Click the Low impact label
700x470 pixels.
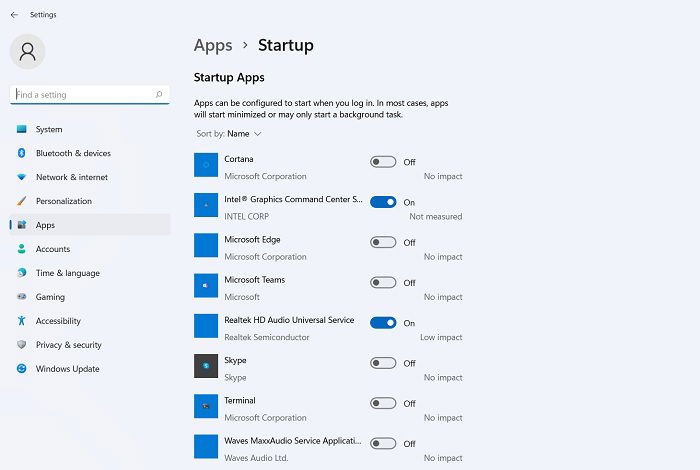click(441, 337)
